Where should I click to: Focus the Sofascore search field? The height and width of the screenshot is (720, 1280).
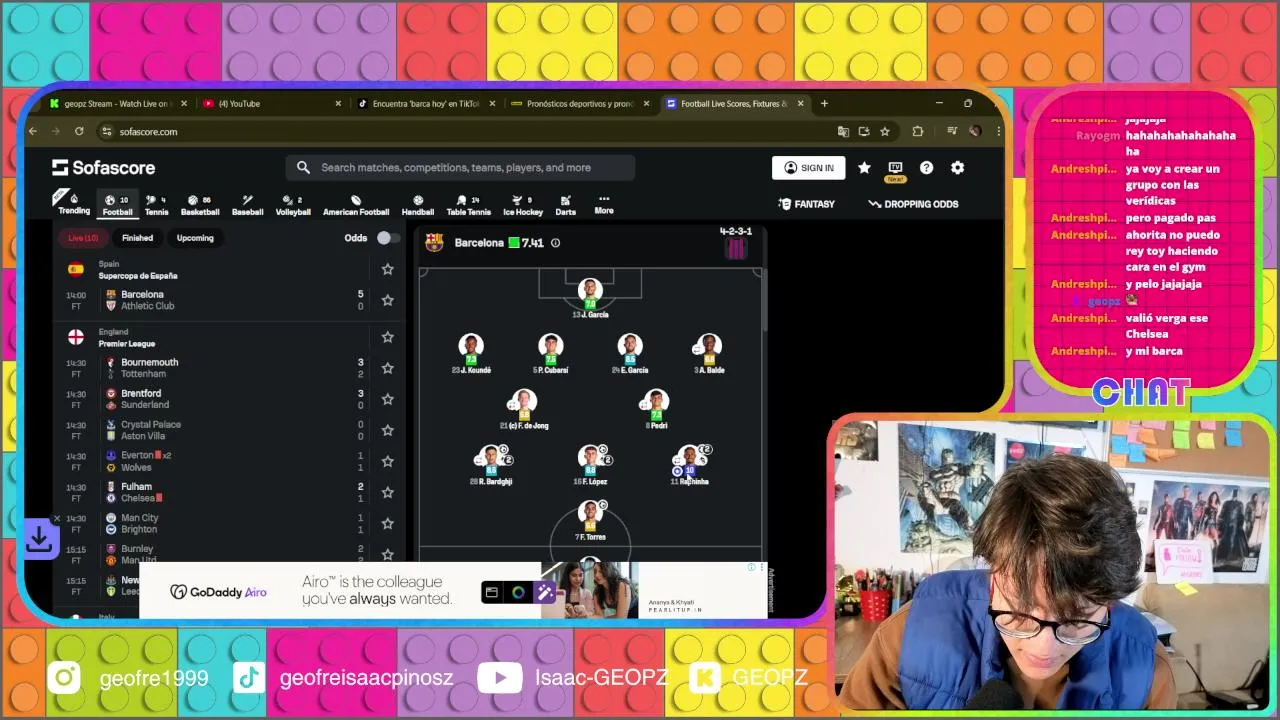pyautogui.click(x=460, y=167)
